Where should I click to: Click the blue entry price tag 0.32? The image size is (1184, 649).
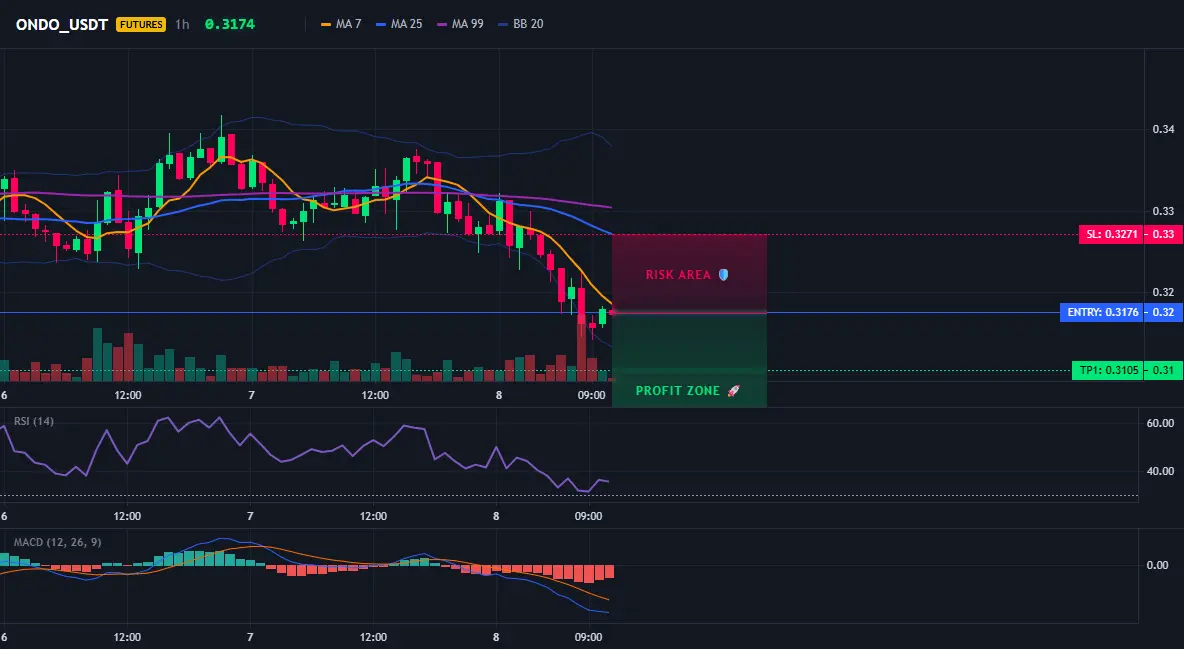(1163, 312)
